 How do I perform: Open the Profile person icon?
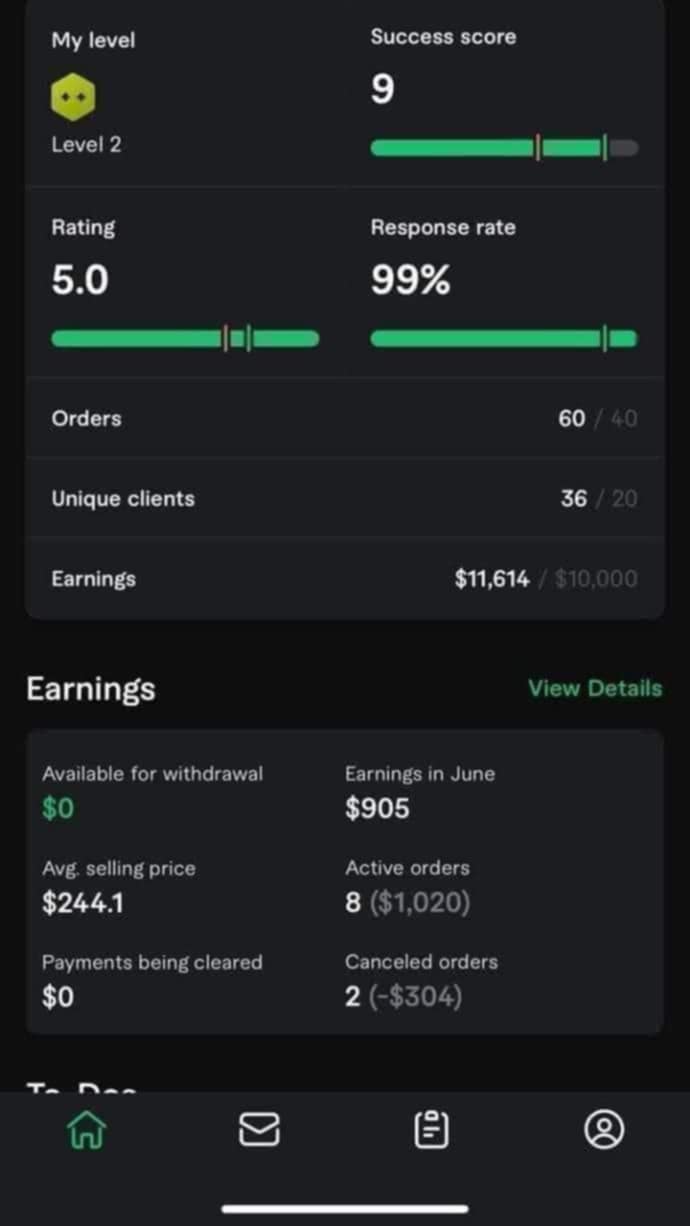coord(604,1130)
